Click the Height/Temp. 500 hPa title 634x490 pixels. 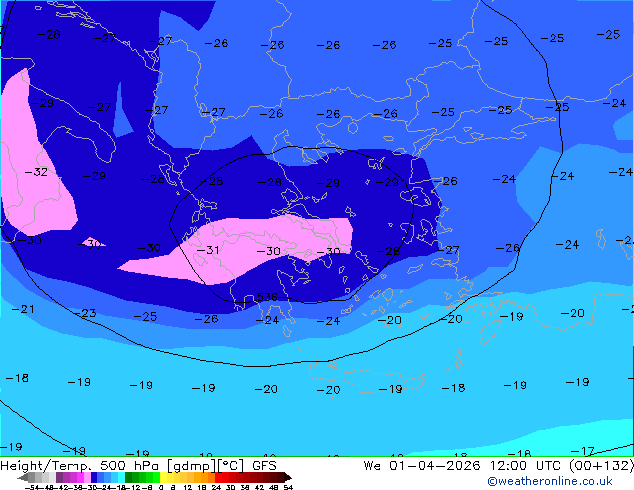[x=80, y=465]
